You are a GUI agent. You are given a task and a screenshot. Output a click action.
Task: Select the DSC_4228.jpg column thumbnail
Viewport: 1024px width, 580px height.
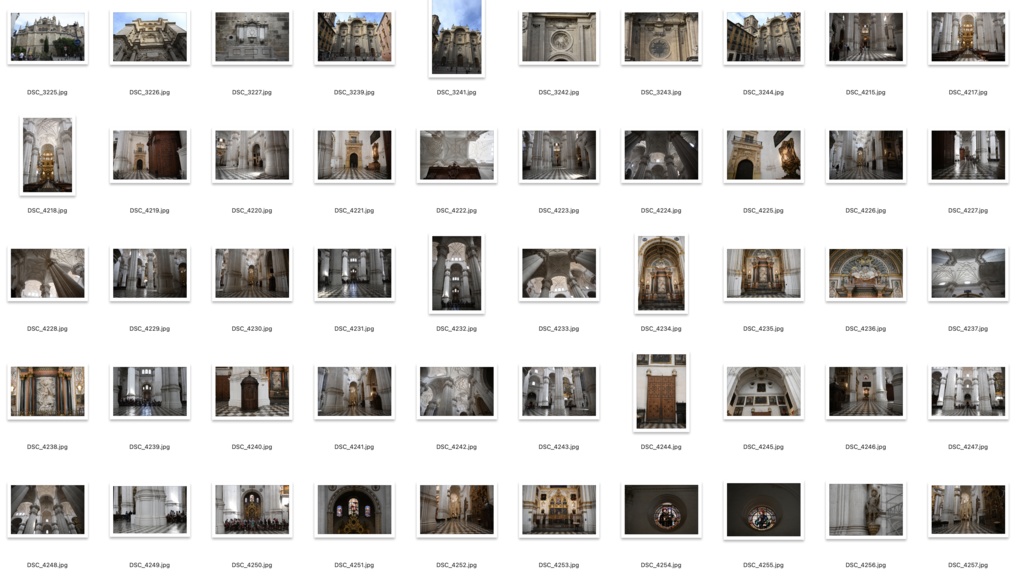pyautogui.click(x=48, y=274)
